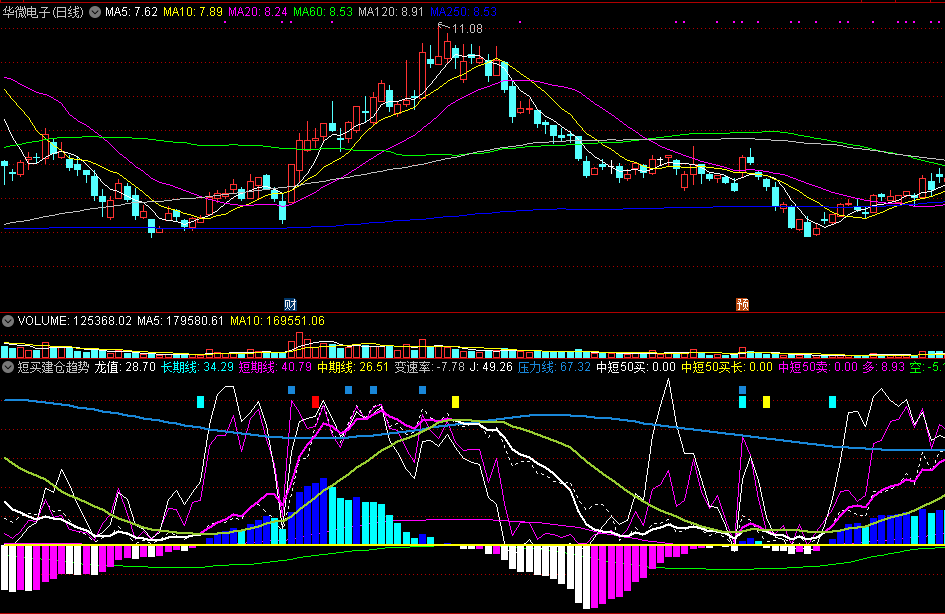Click the MA120: 8.91 label

391,12
